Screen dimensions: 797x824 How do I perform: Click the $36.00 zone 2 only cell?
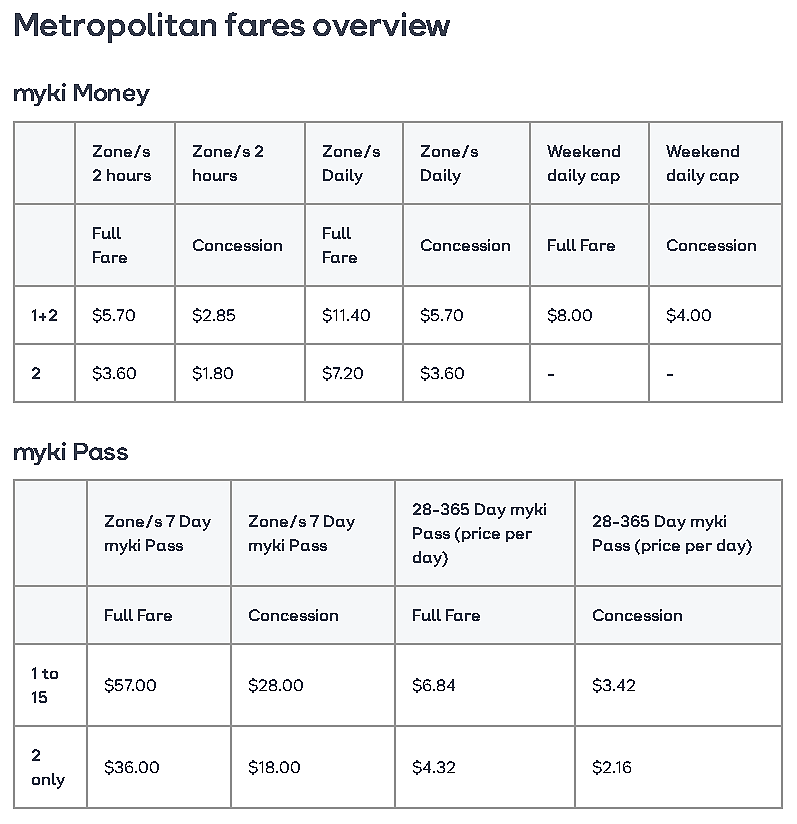159,767
